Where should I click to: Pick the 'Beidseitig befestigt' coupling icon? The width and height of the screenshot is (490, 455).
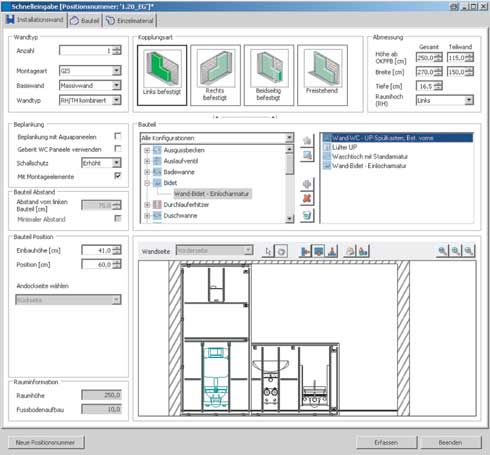click(x=269, y=75)
